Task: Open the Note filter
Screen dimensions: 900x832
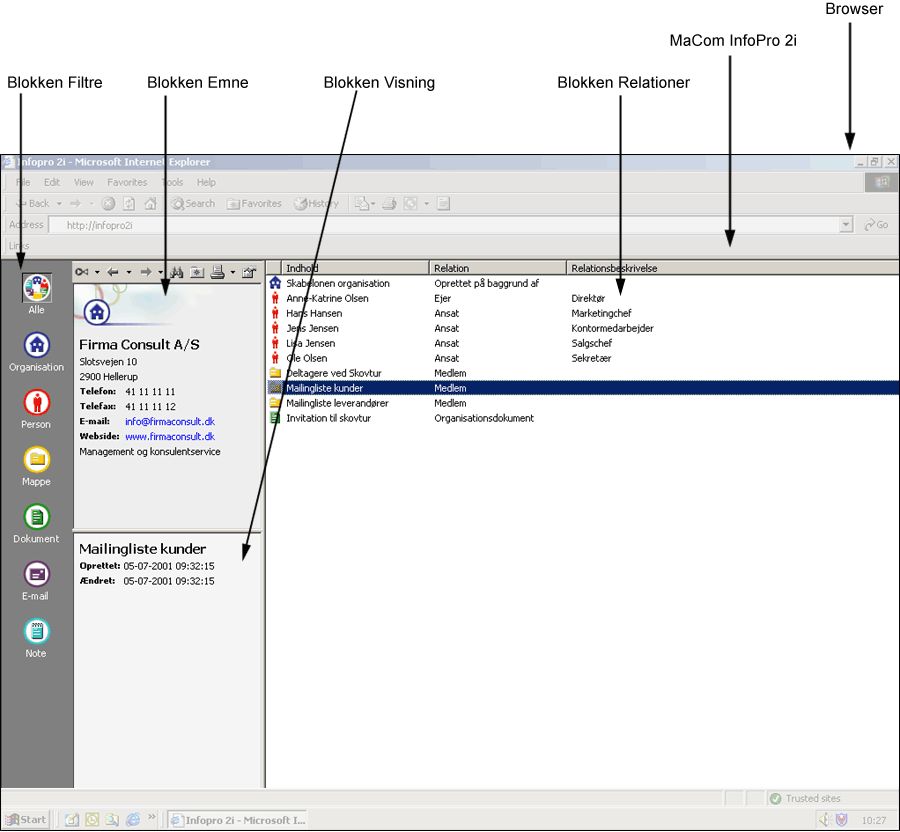Action: point(37,632)
